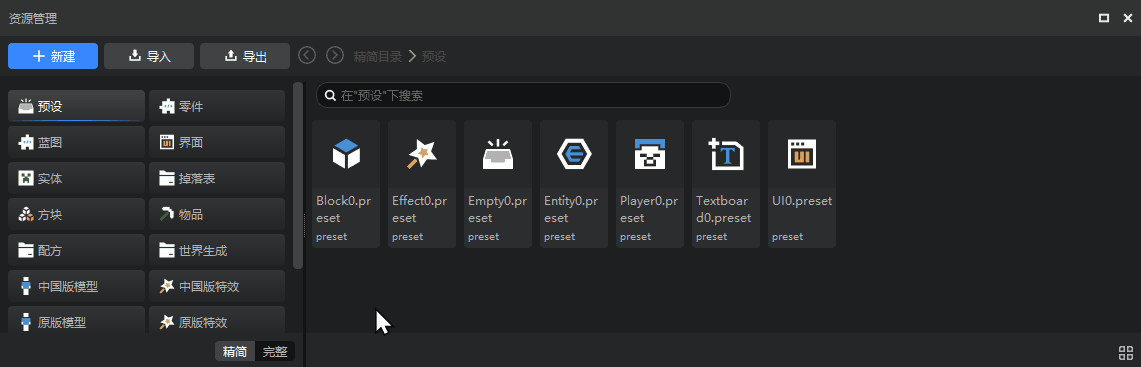Screen dimensions: 1141x367
Task: Open the Block0.preset file thumbnail
Action: coord(346,154)
